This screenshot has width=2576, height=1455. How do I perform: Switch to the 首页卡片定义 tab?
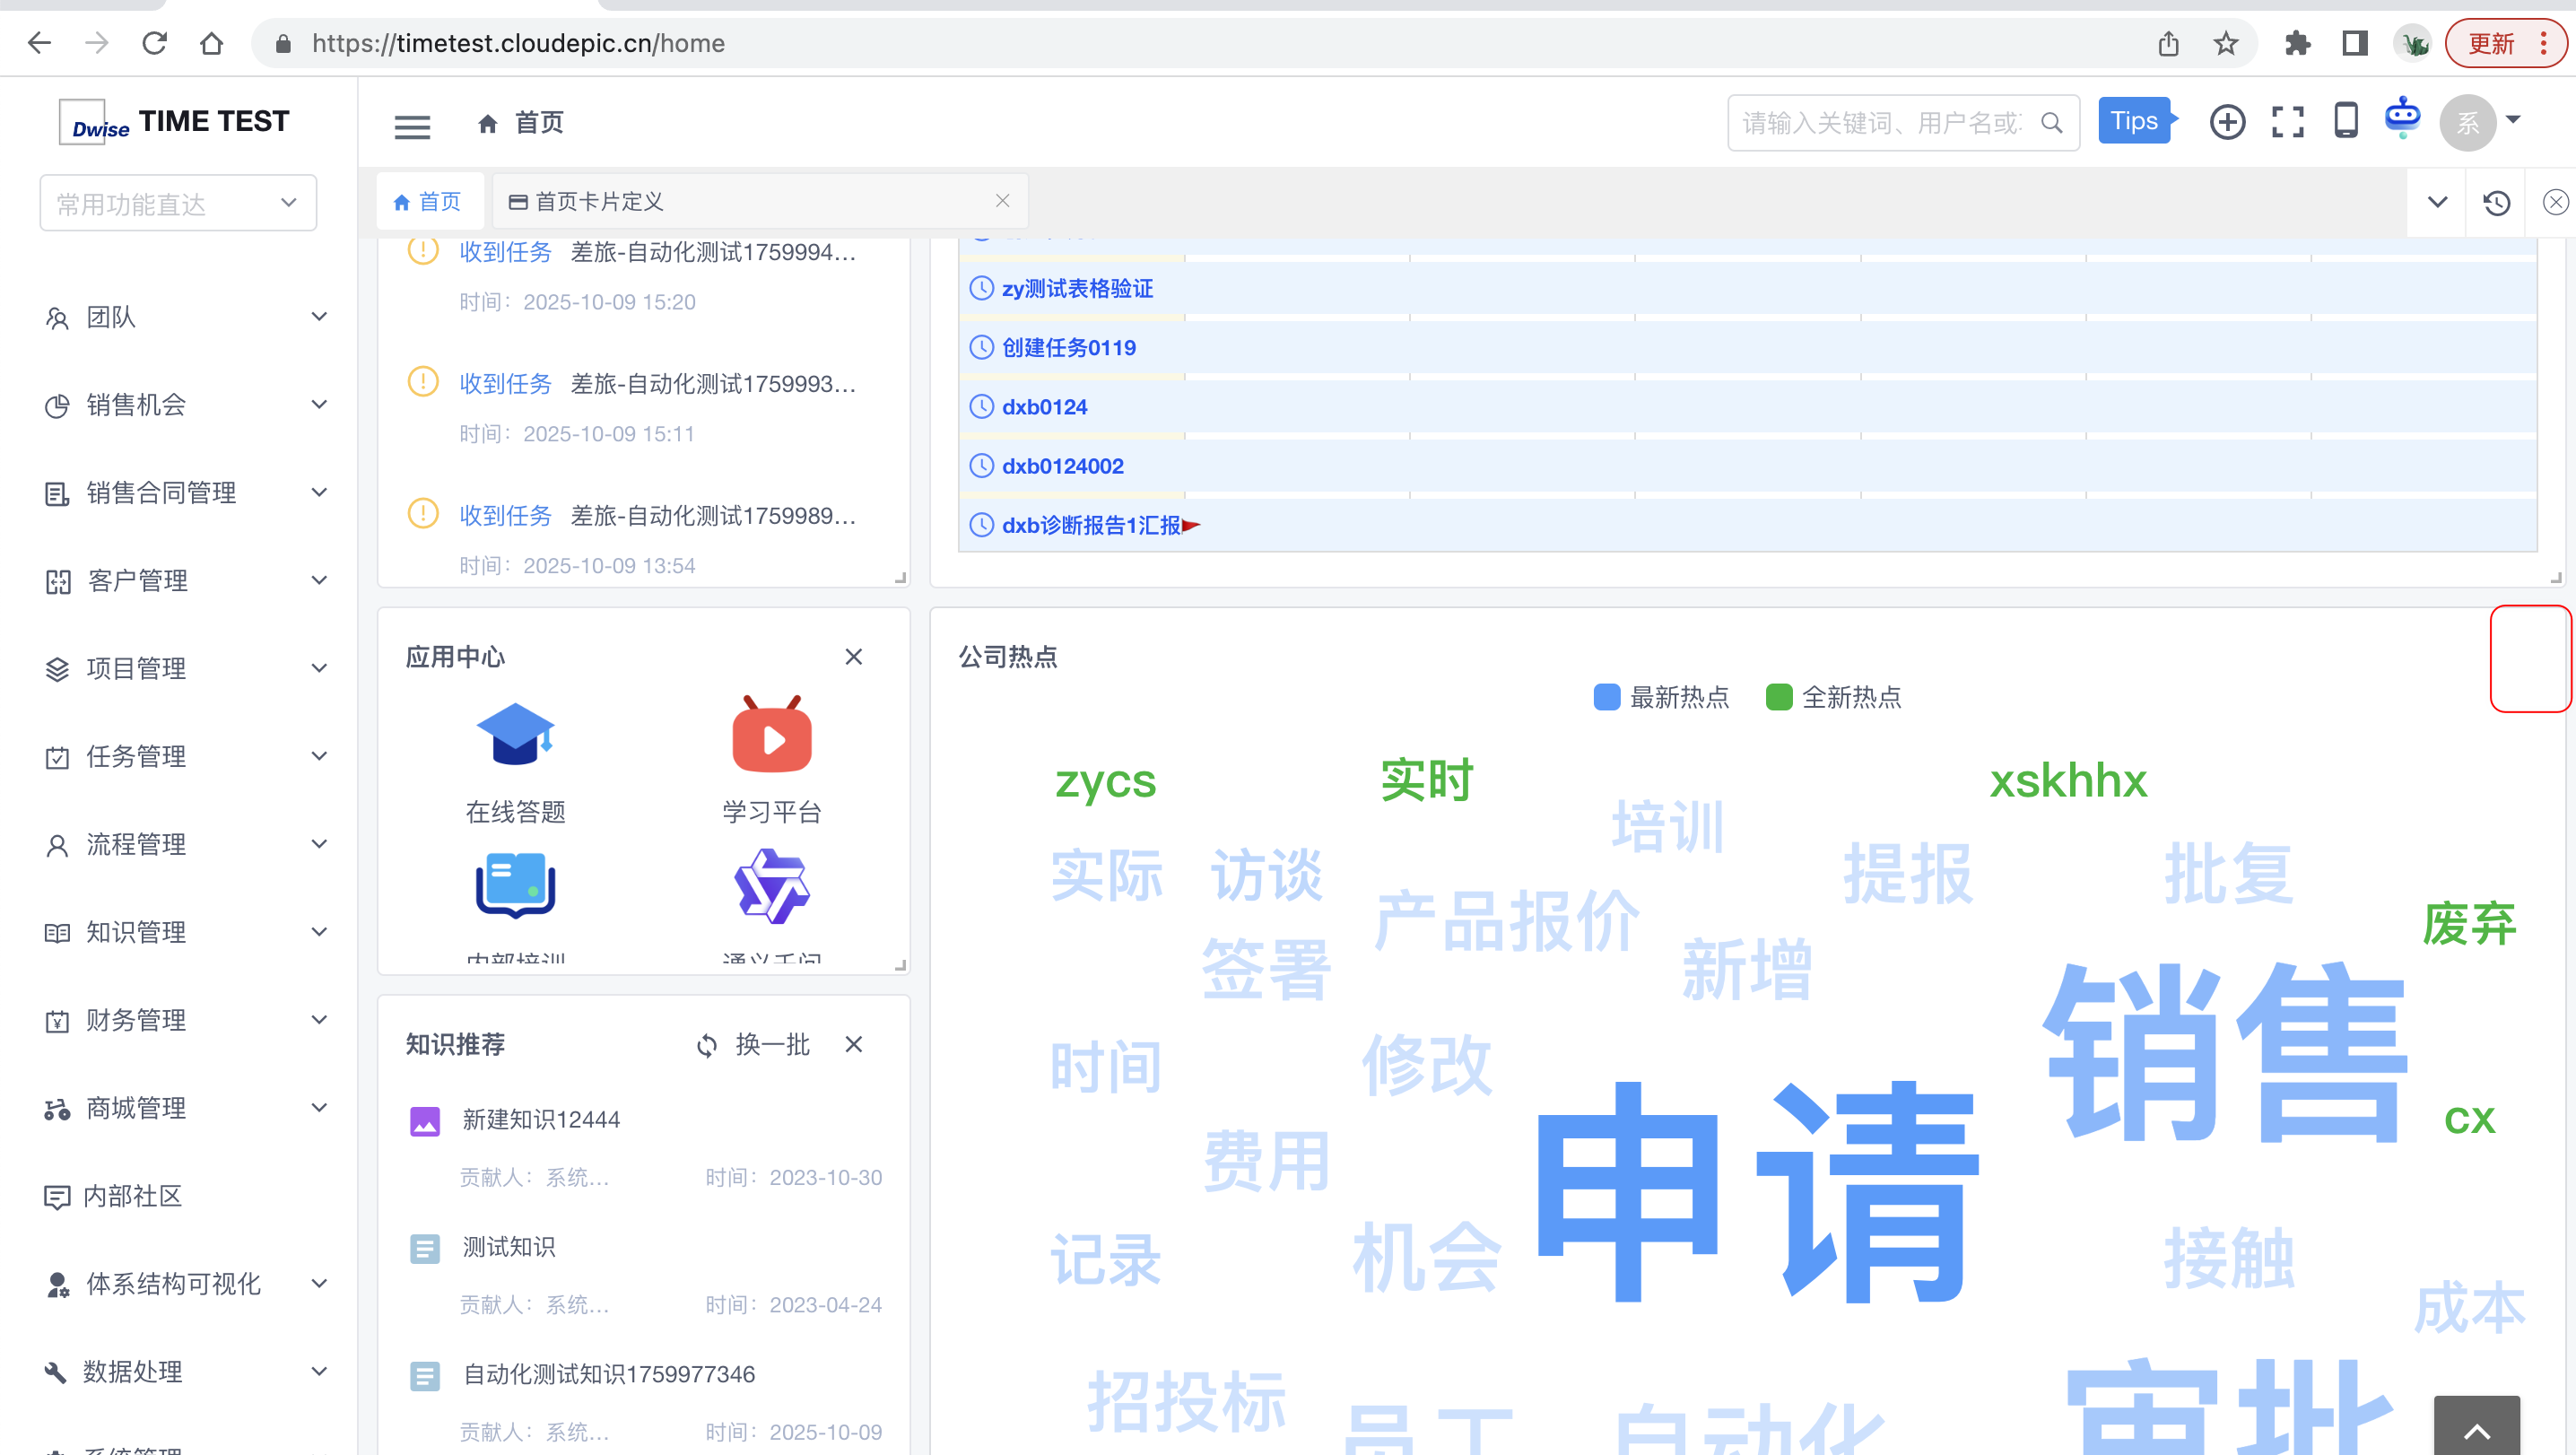[600, 202]
